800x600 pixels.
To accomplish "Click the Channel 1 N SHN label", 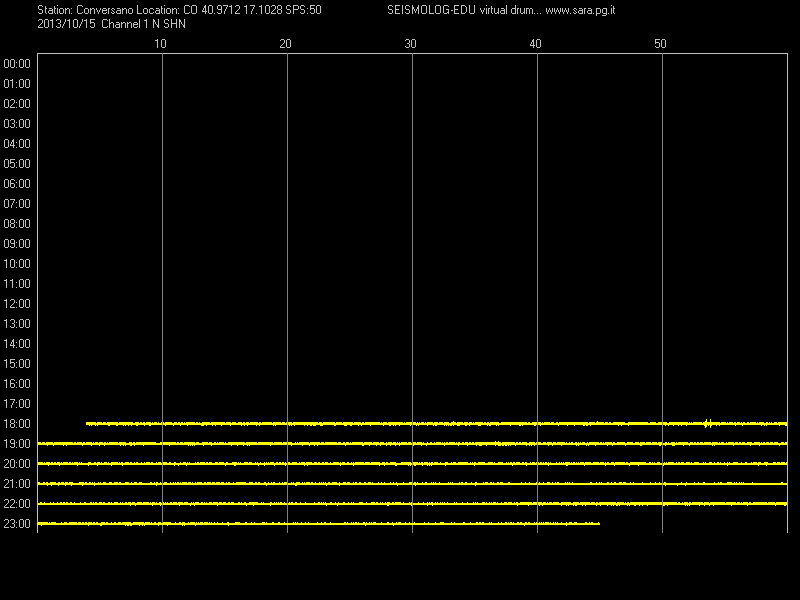I will pos(143,24).
